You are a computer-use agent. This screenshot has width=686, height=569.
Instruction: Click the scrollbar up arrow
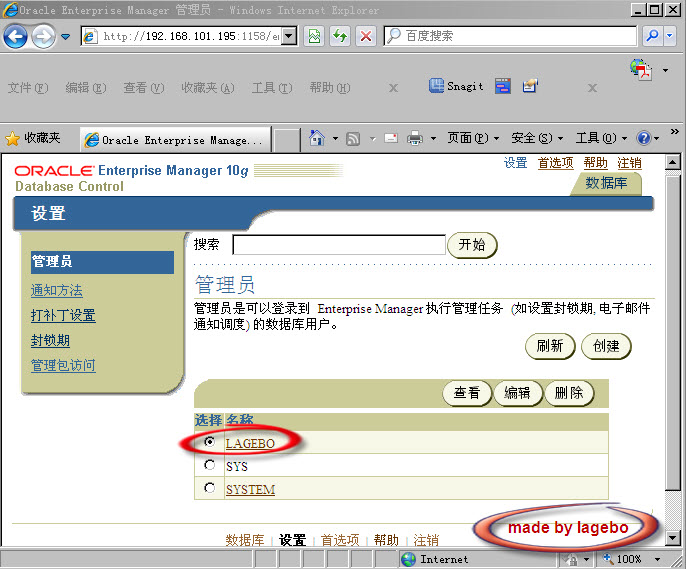tap(672, 163)
